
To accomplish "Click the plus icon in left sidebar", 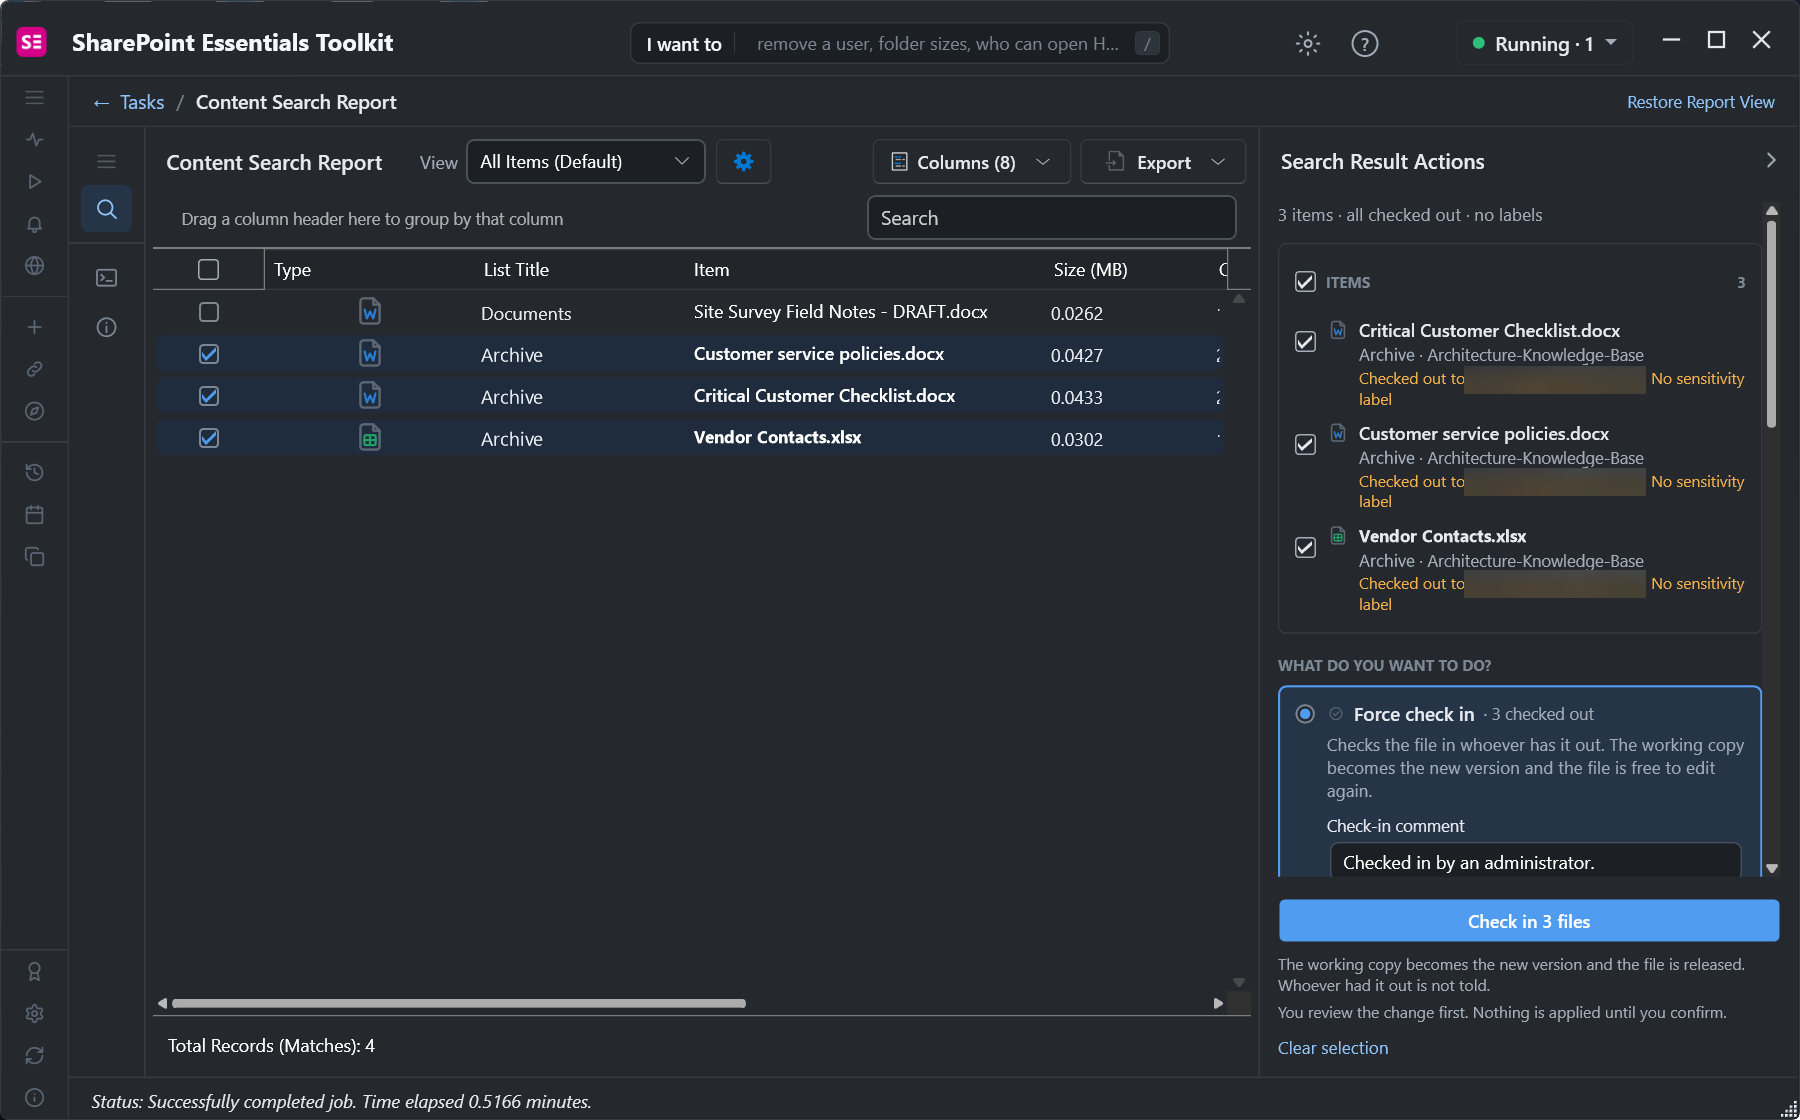I will point(35,327).
